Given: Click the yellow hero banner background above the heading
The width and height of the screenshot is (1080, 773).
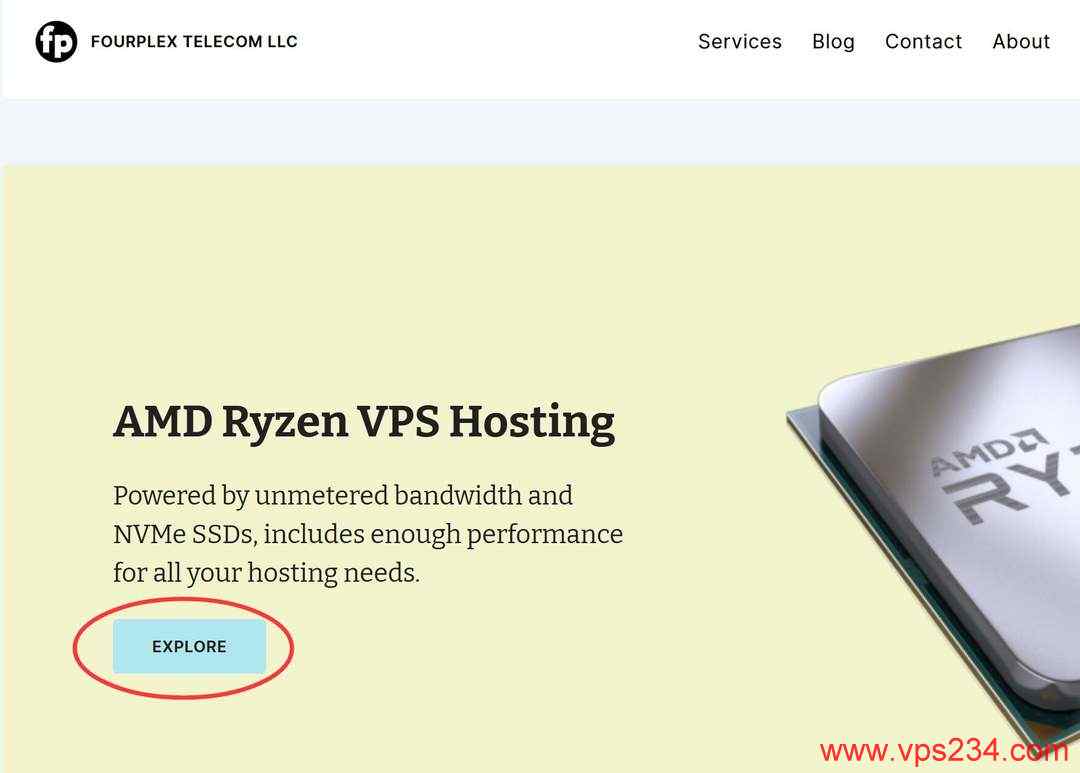Looking at the screenshot, I should pos(413,276).
